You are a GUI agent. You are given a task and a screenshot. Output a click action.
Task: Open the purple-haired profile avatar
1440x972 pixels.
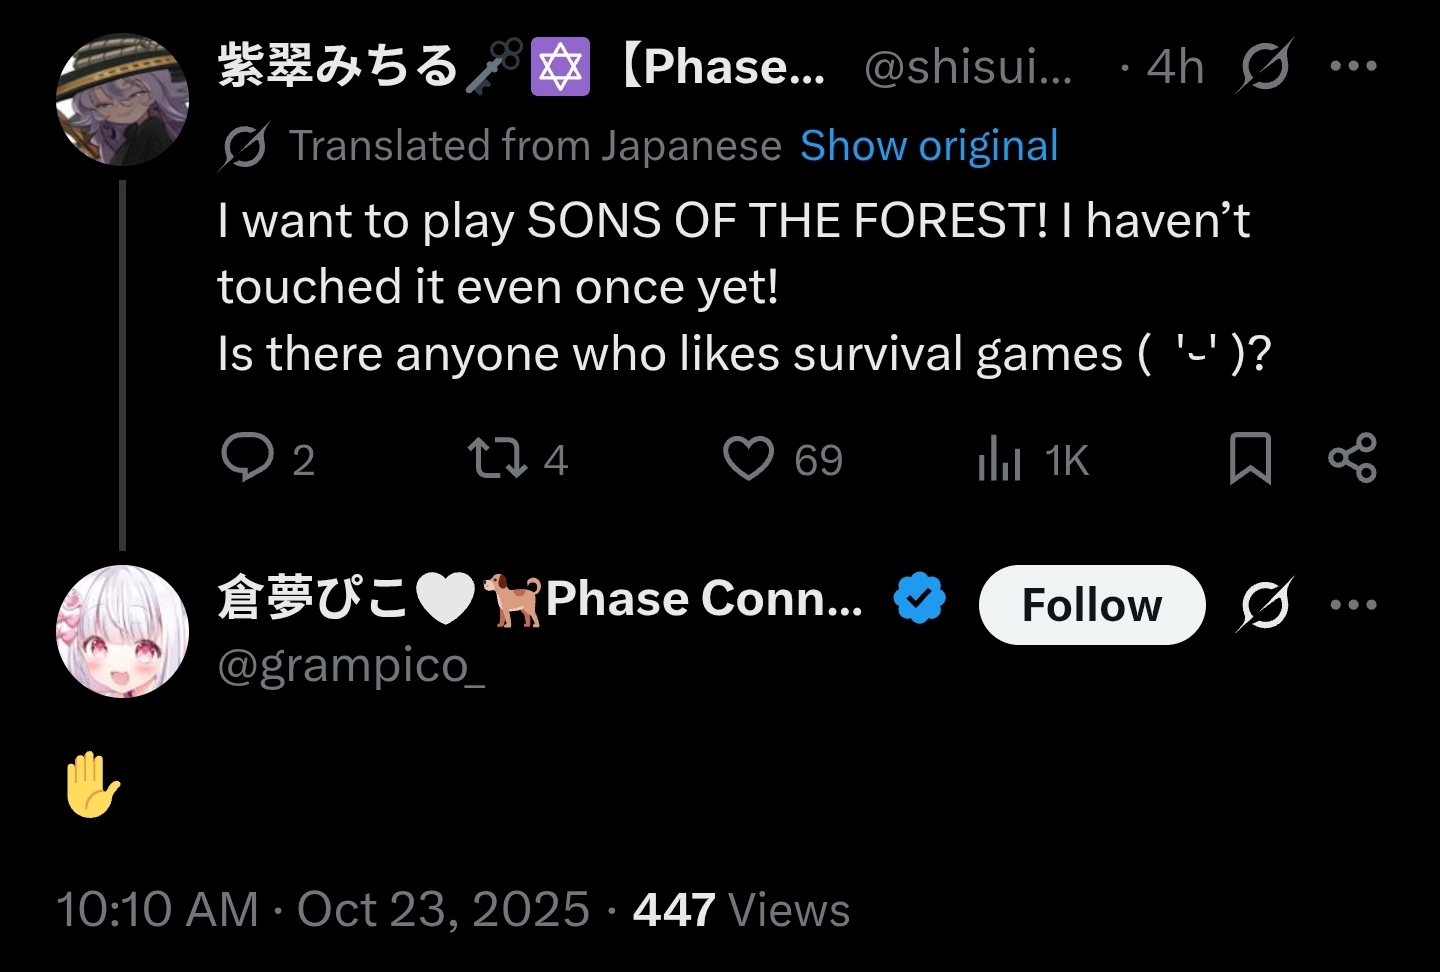click(x=122, y=99)
